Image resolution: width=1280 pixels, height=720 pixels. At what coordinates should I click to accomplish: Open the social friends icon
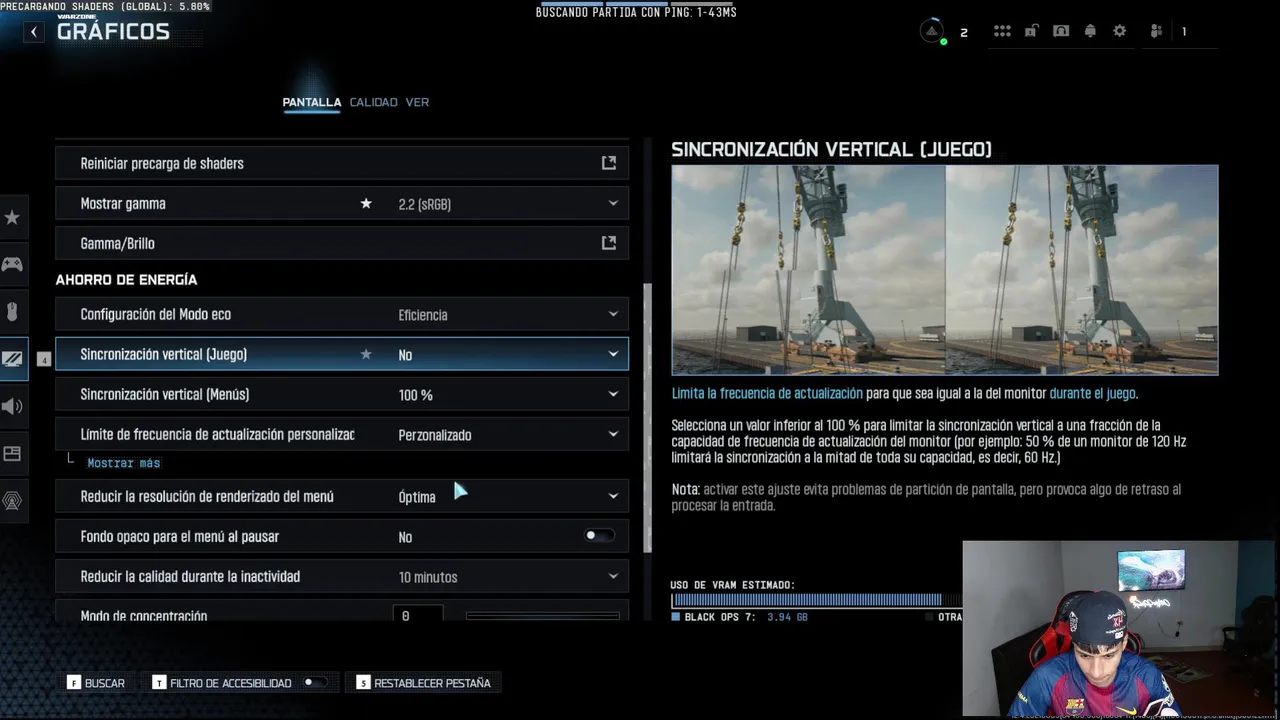tap(1156, 31)
